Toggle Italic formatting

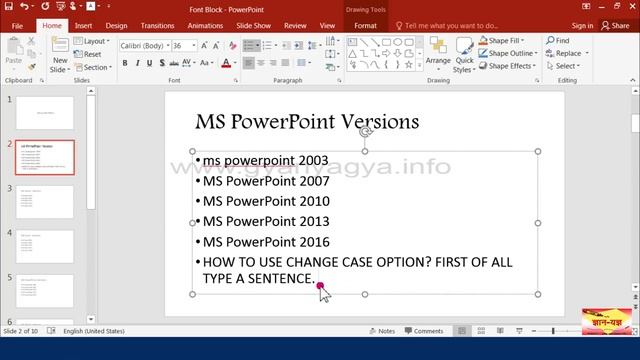pos(138,63)
